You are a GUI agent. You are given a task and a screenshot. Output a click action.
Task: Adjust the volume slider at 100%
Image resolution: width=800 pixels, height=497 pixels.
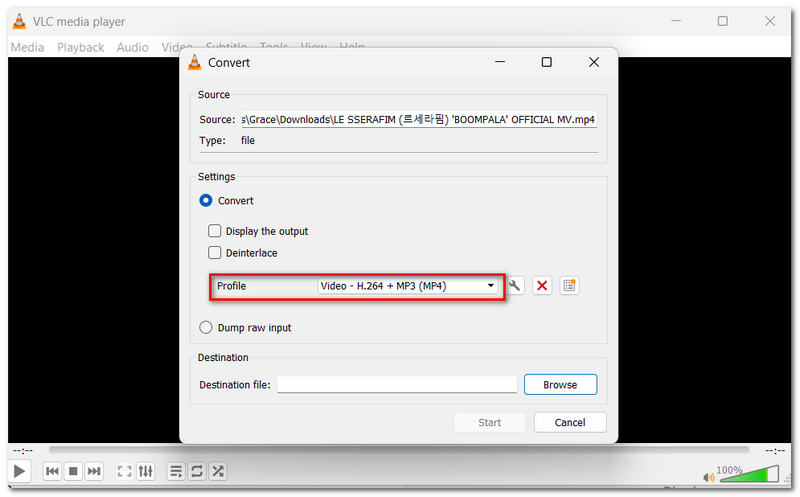click(x=749, y=475)
